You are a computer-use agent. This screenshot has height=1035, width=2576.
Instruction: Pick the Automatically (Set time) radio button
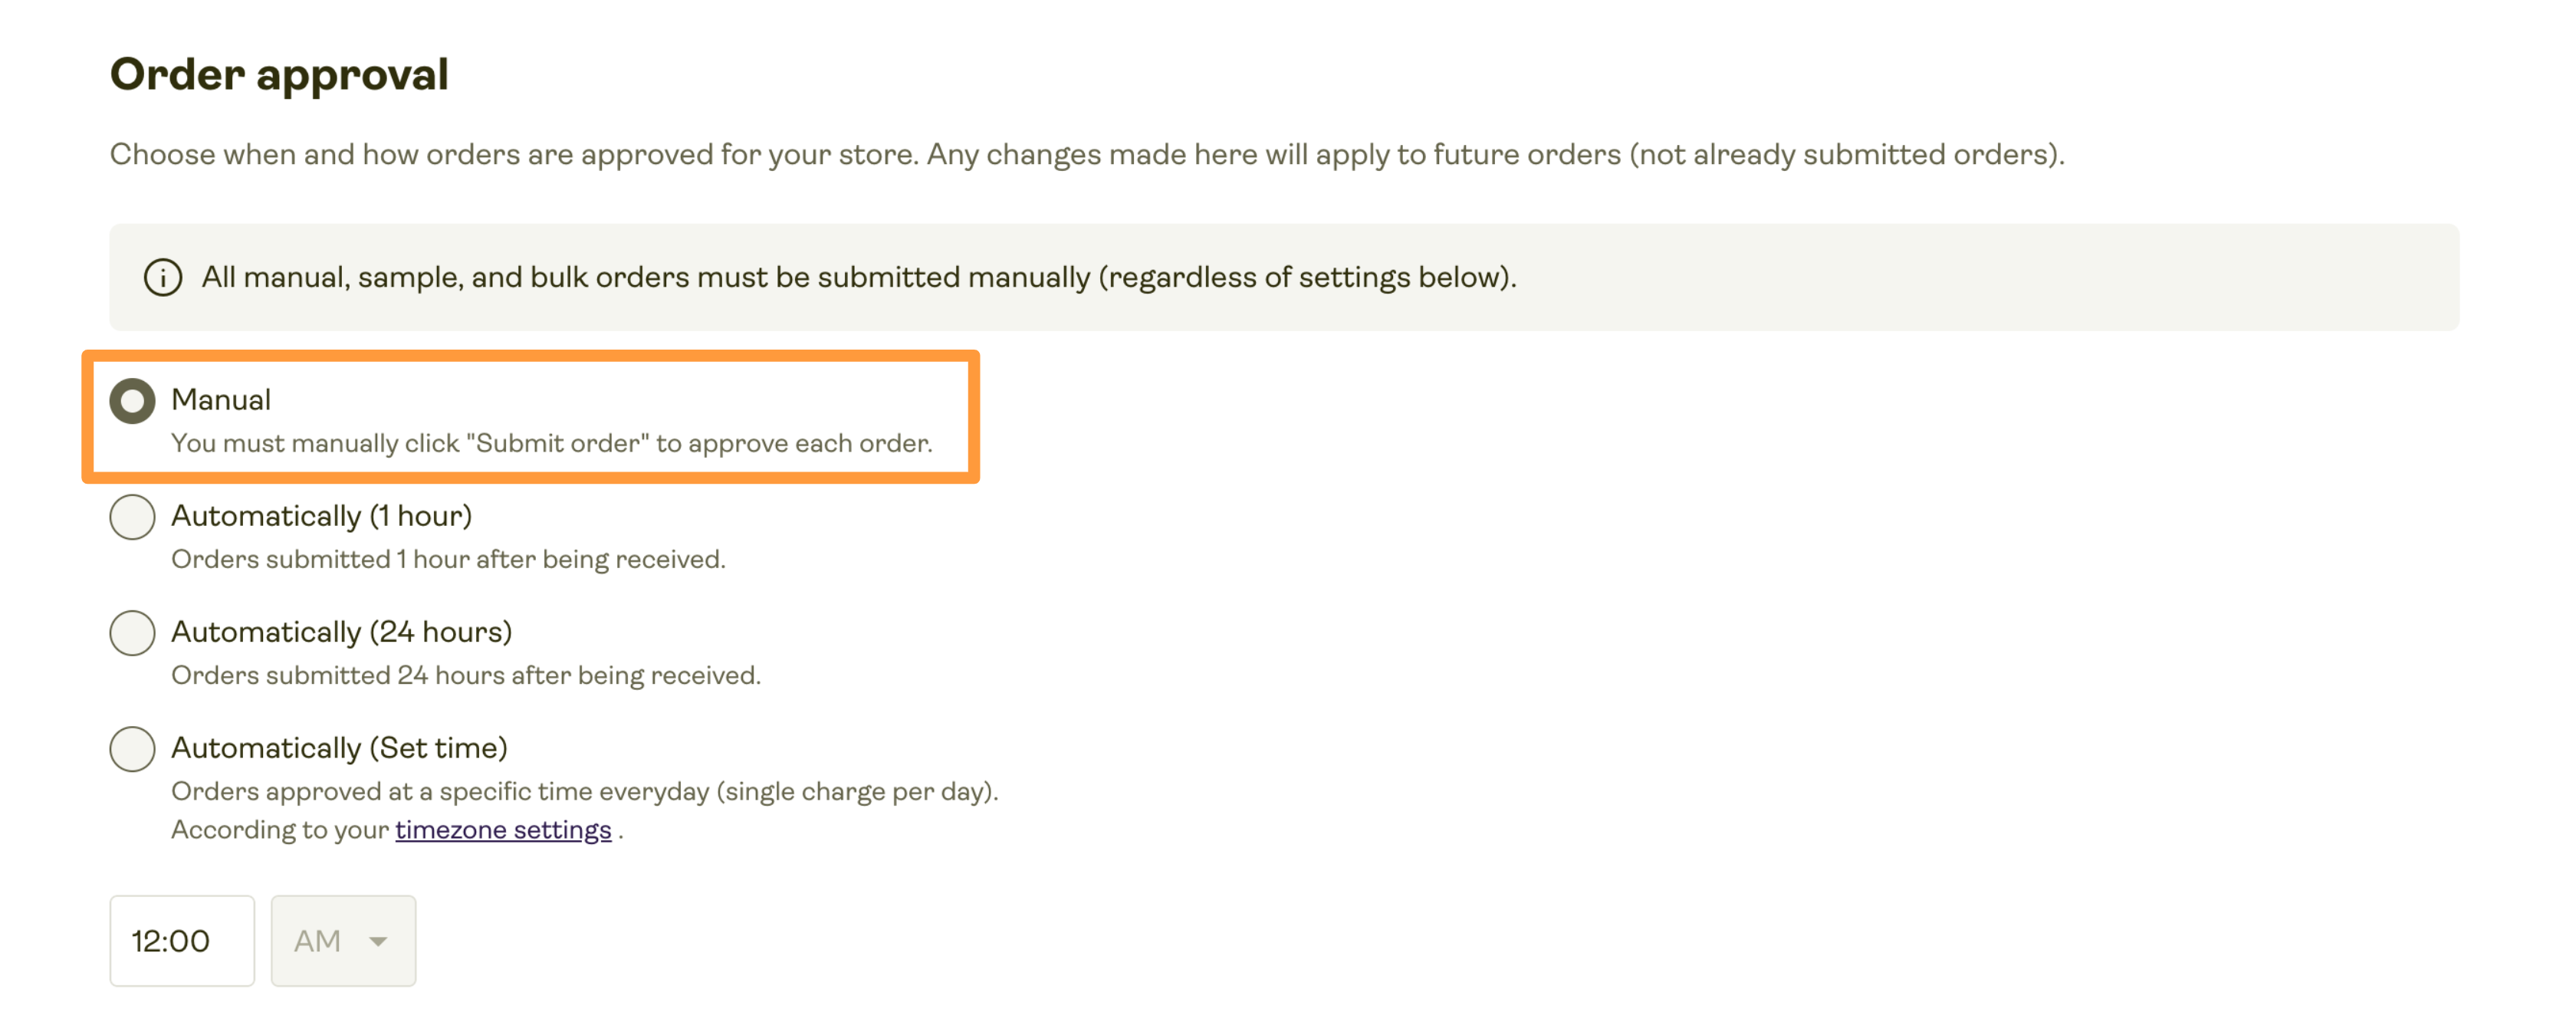pos(132,748)
